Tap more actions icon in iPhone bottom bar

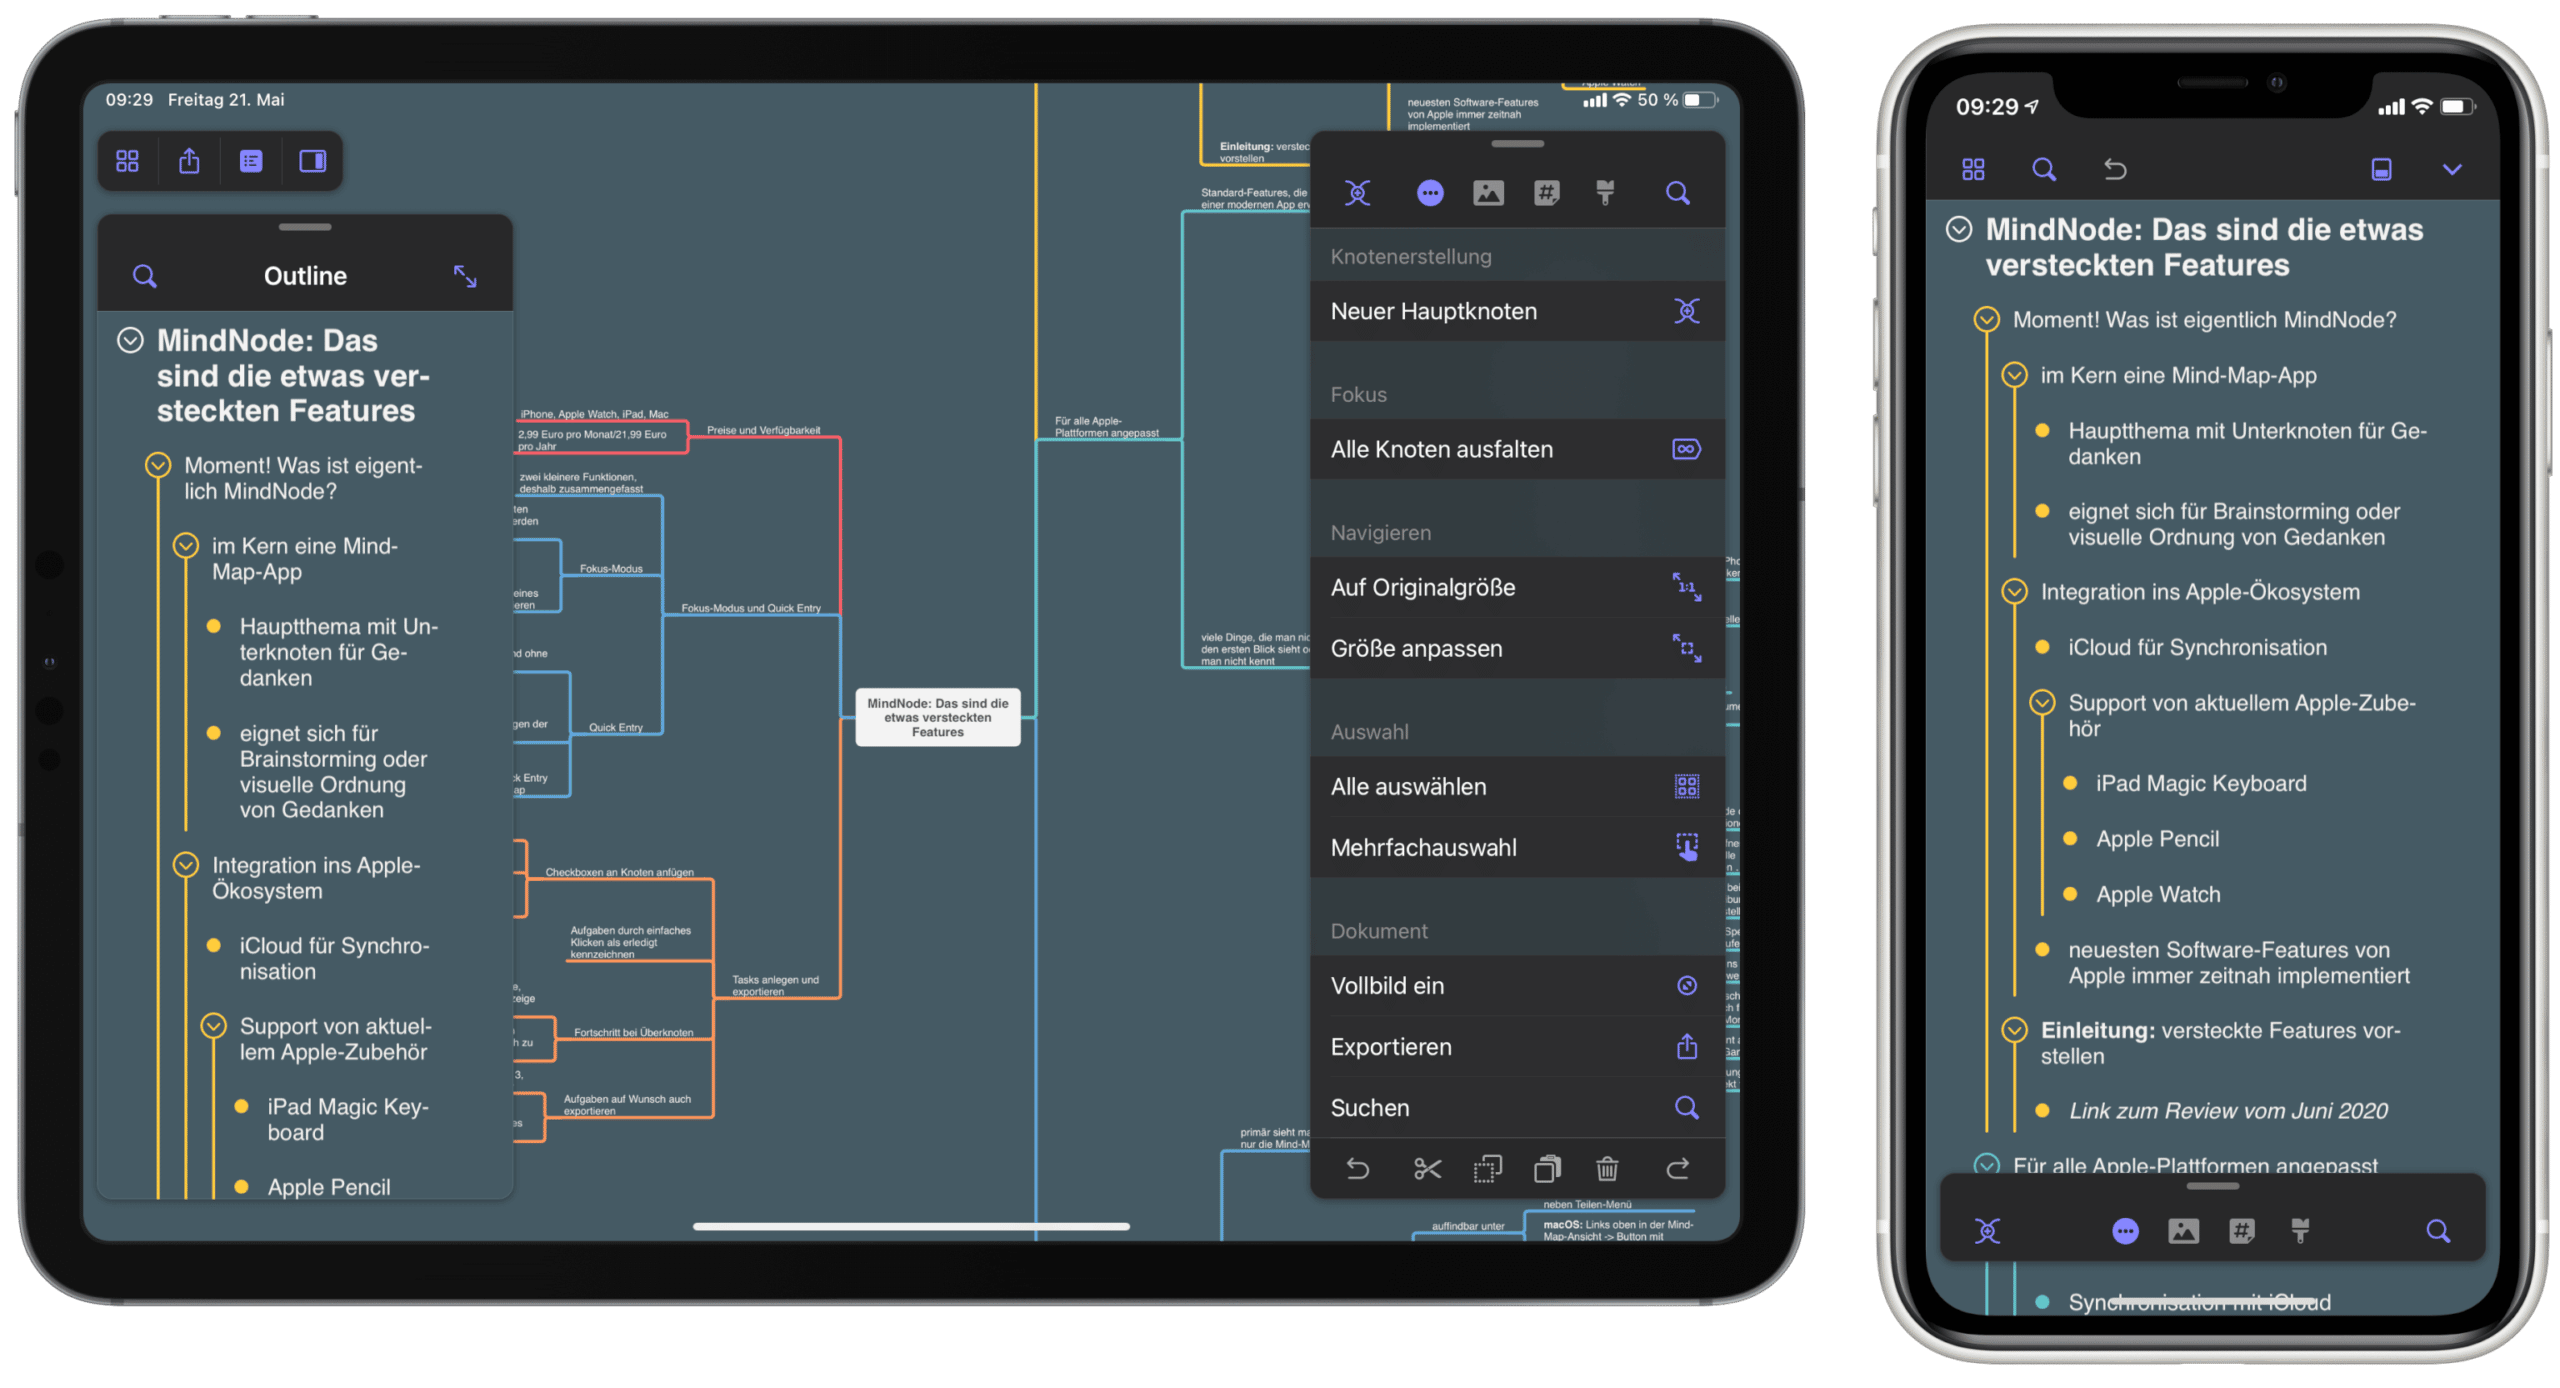coord(2125,1230)
